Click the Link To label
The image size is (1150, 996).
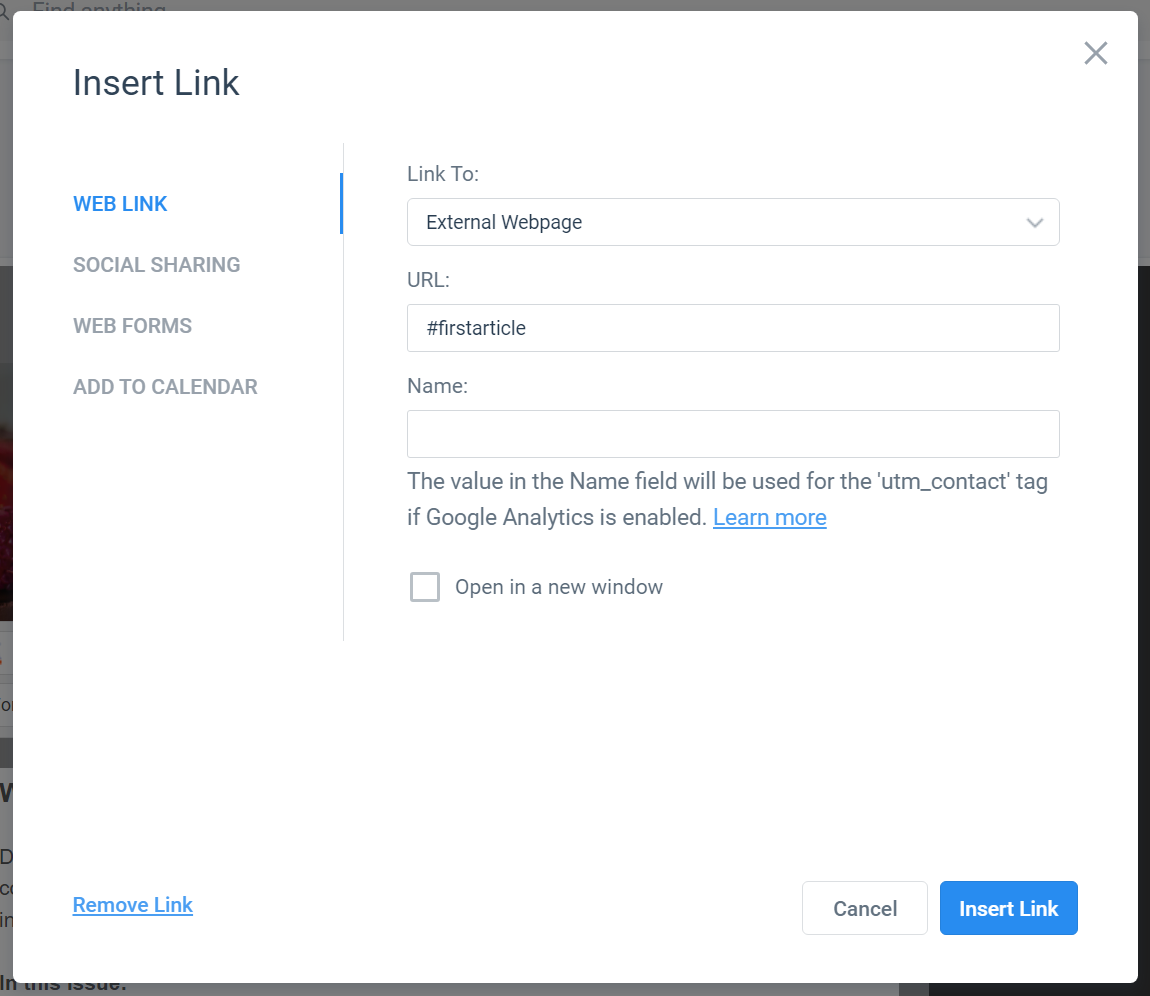click(x=443, y=174)
